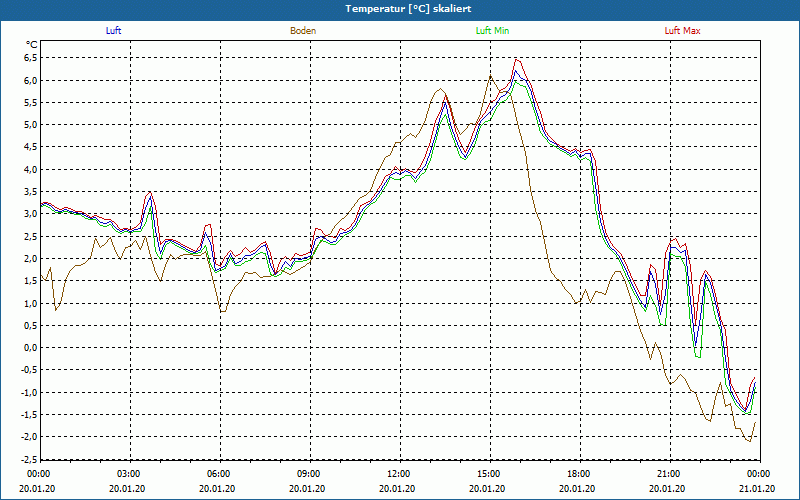This screenshot has height=500, width=800.
Task: Toggle the 'Luft Max' legend entry
Action: coord(683,31)
